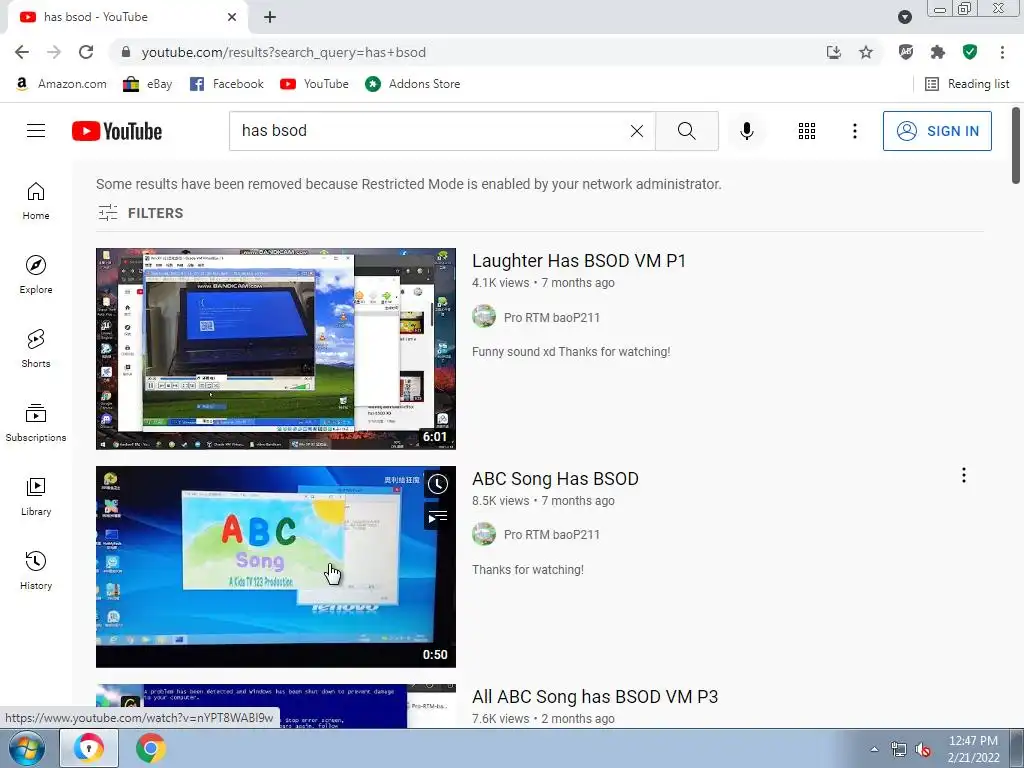Viewport: 1024px width, 768px height.
Task: Open Pro RTM baoP211 channel under Laughter video
Action: pos(551,317)
